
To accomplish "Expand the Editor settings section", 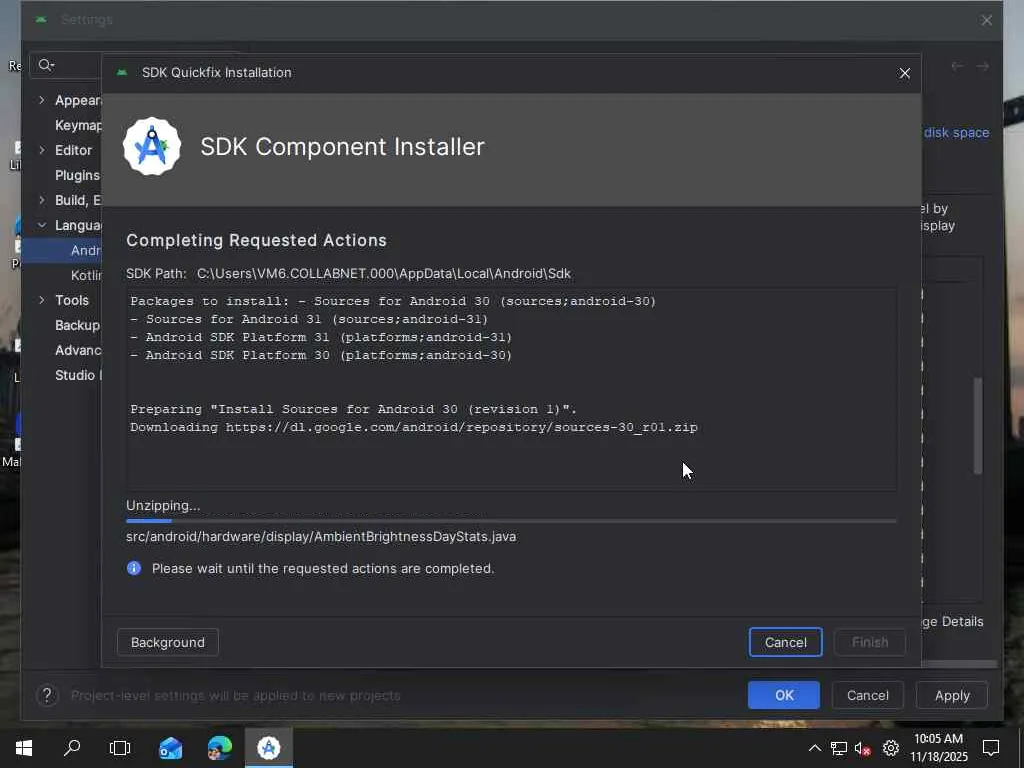I will coord(42,150).
